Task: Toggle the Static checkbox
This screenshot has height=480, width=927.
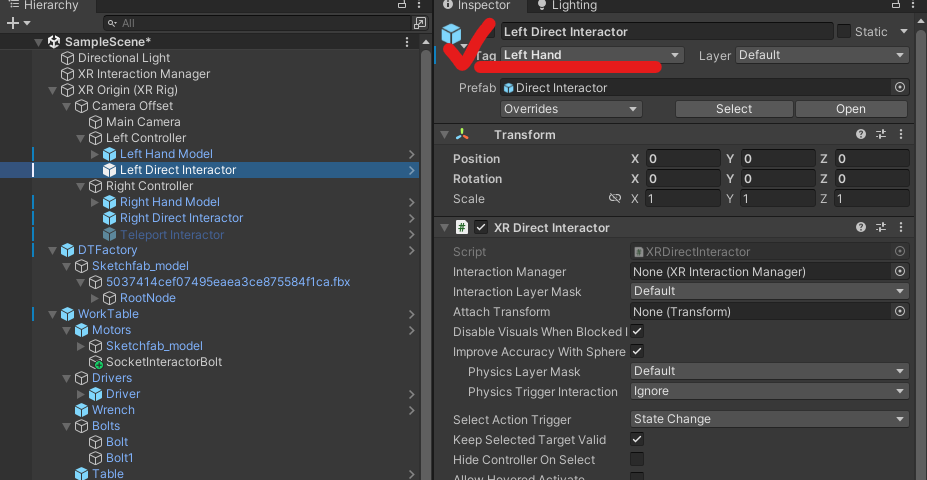Action: coord(844,31)
